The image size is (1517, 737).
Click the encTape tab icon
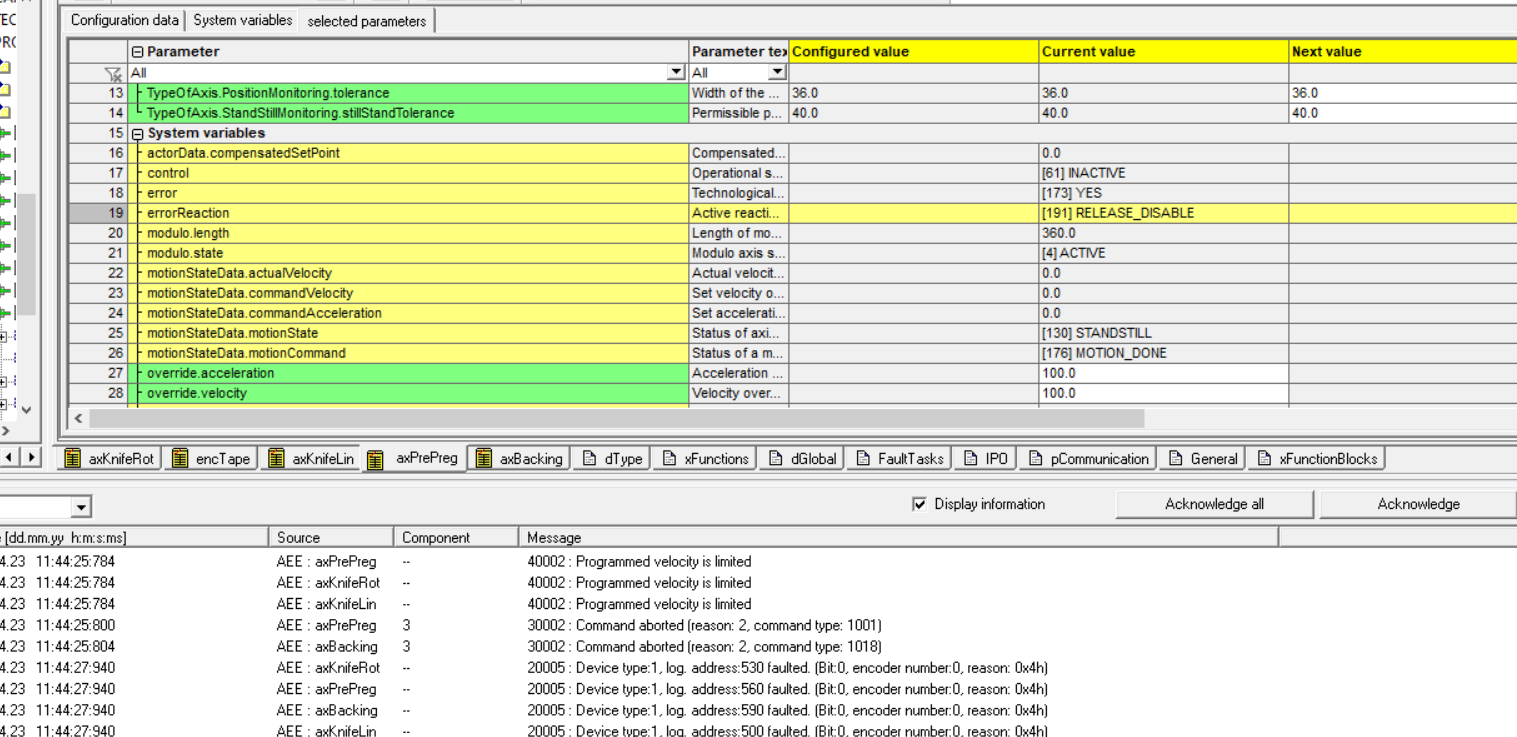180,459
